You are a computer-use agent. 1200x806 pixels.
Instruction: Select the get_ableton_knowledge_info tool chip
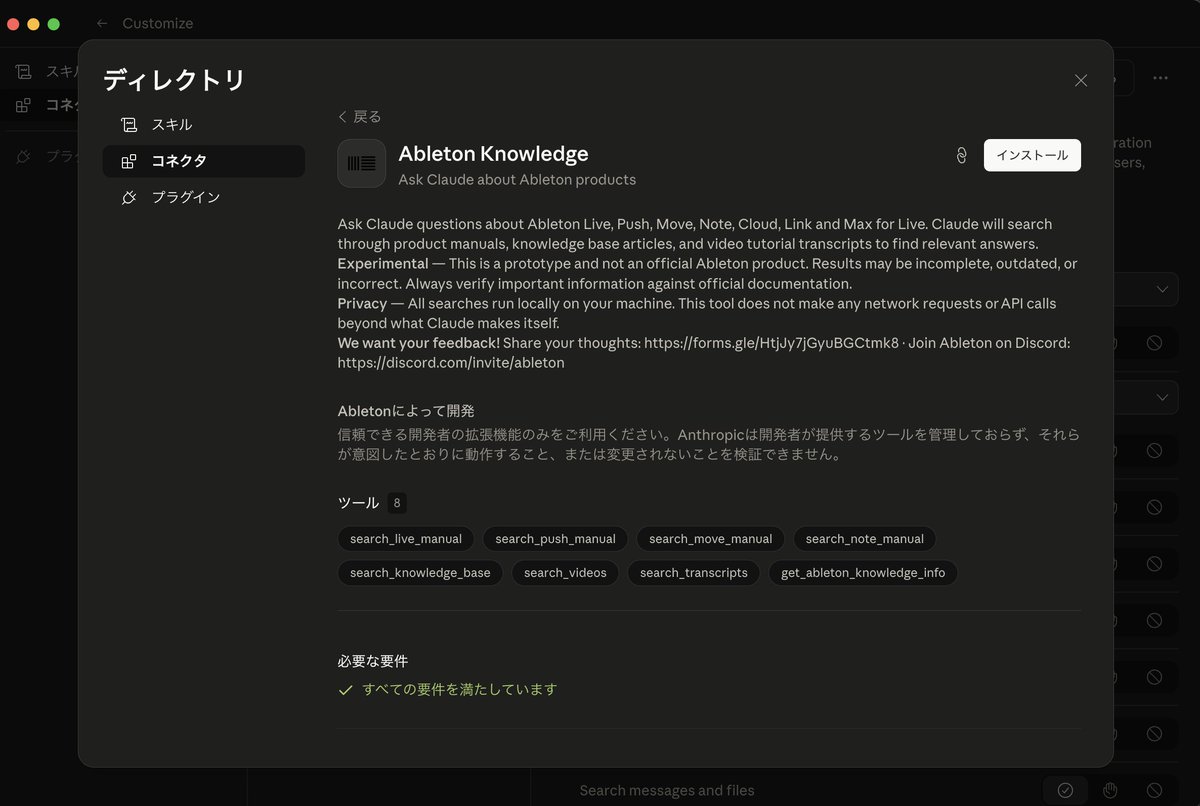tap(863, 573)
